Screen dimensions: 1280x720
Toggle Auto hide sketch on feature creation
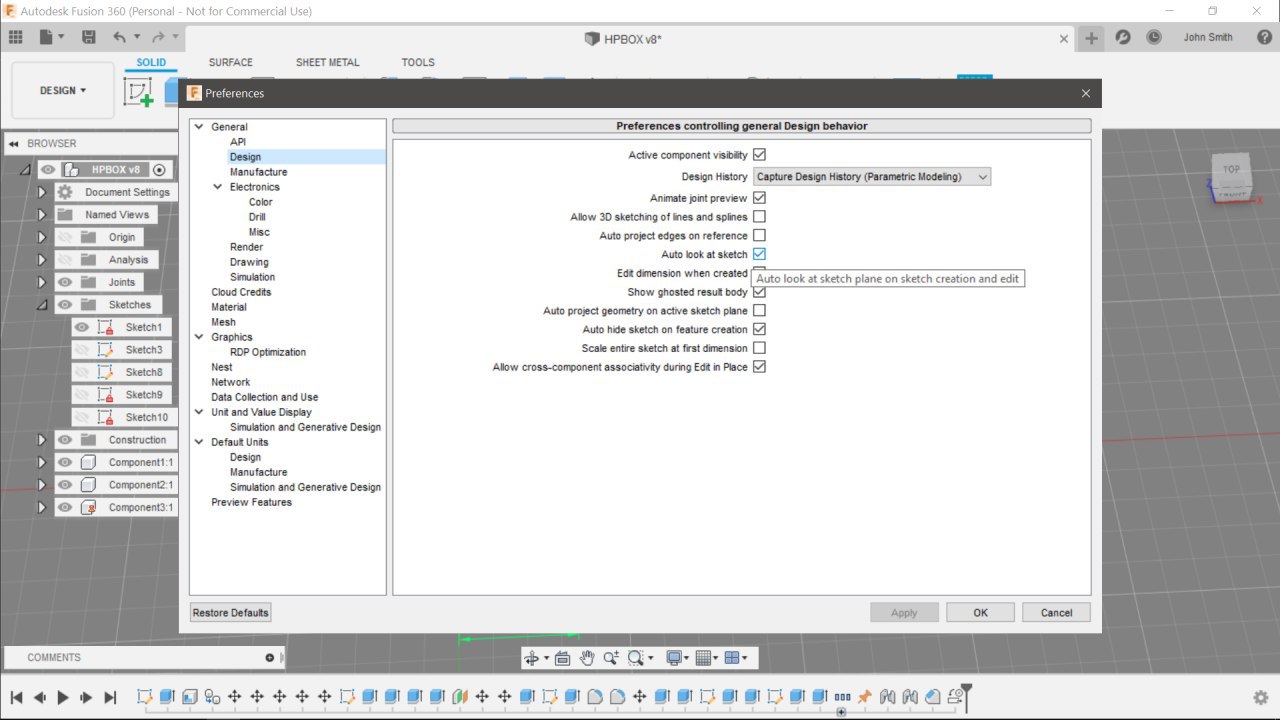(x=759, y=329)
